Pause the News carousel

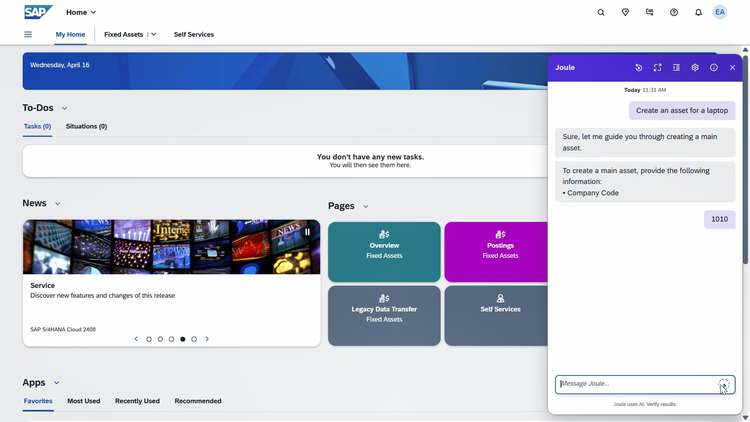coord(308,232)
